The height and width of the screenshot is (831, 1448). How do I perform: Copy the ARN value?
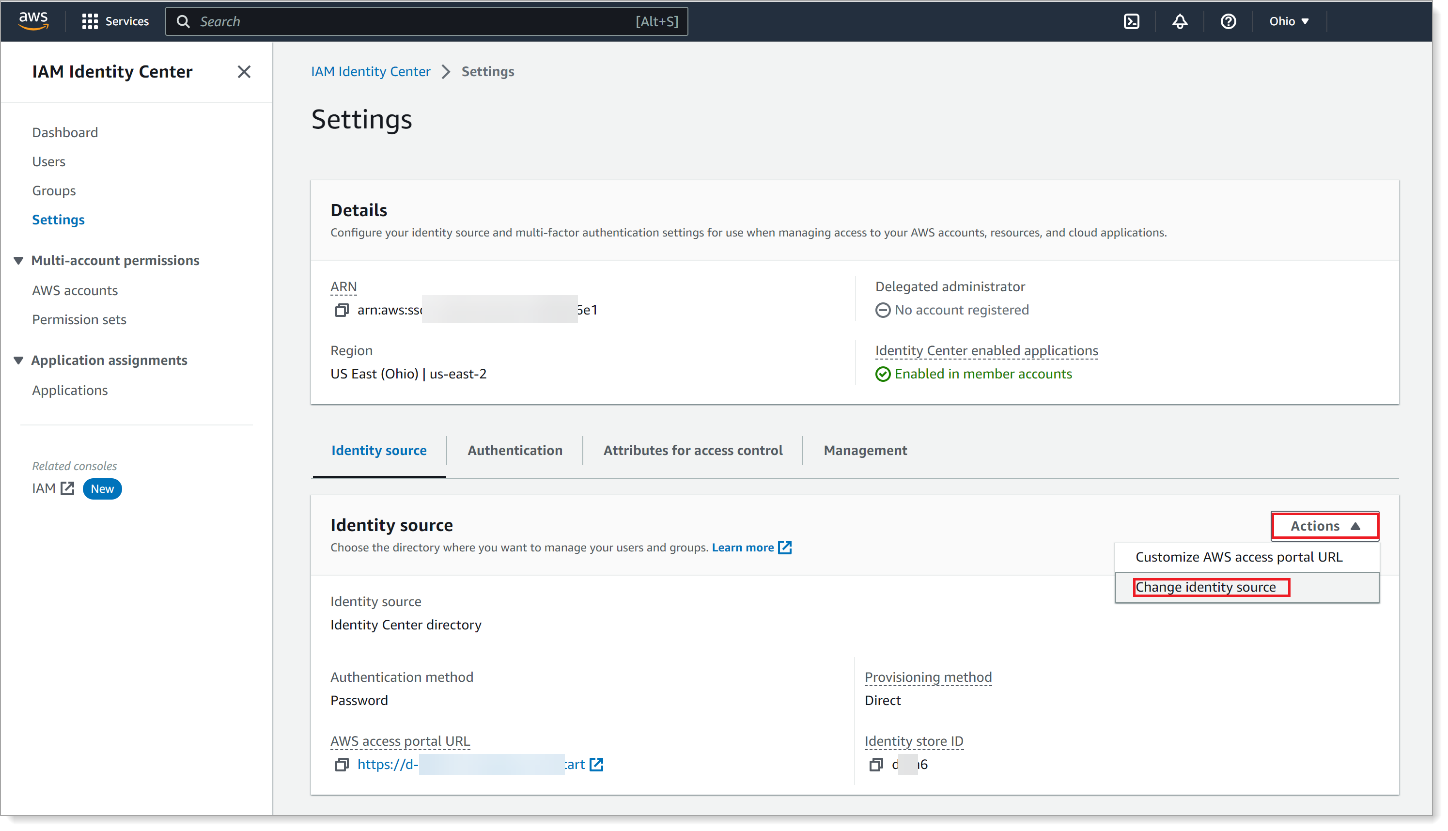tap(341, 310)
